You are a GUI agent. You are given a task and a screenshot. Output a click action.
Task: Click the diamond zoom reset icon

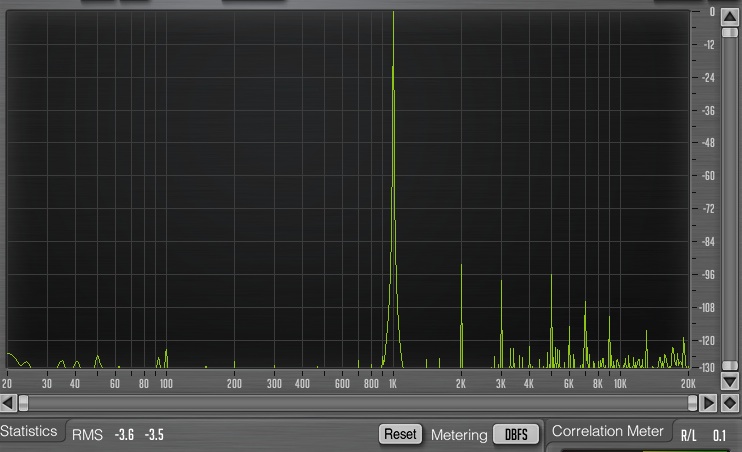point(730,403)
